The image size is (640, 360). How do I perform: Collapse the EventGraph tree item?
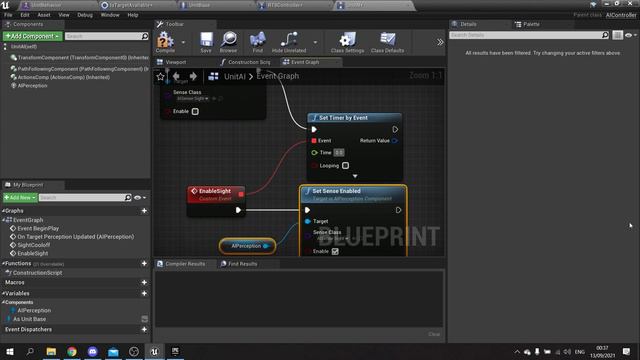4,220
